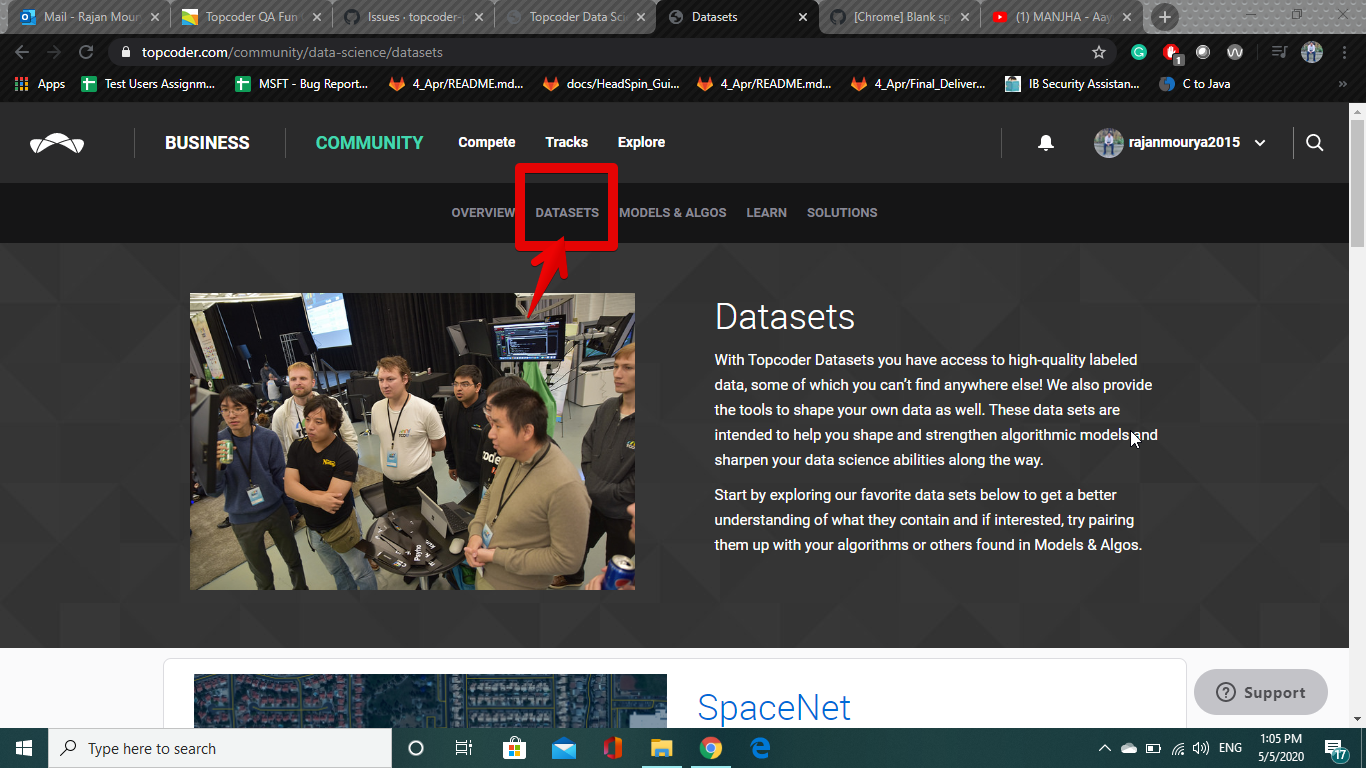Switch to BUSINESS section

207,143
